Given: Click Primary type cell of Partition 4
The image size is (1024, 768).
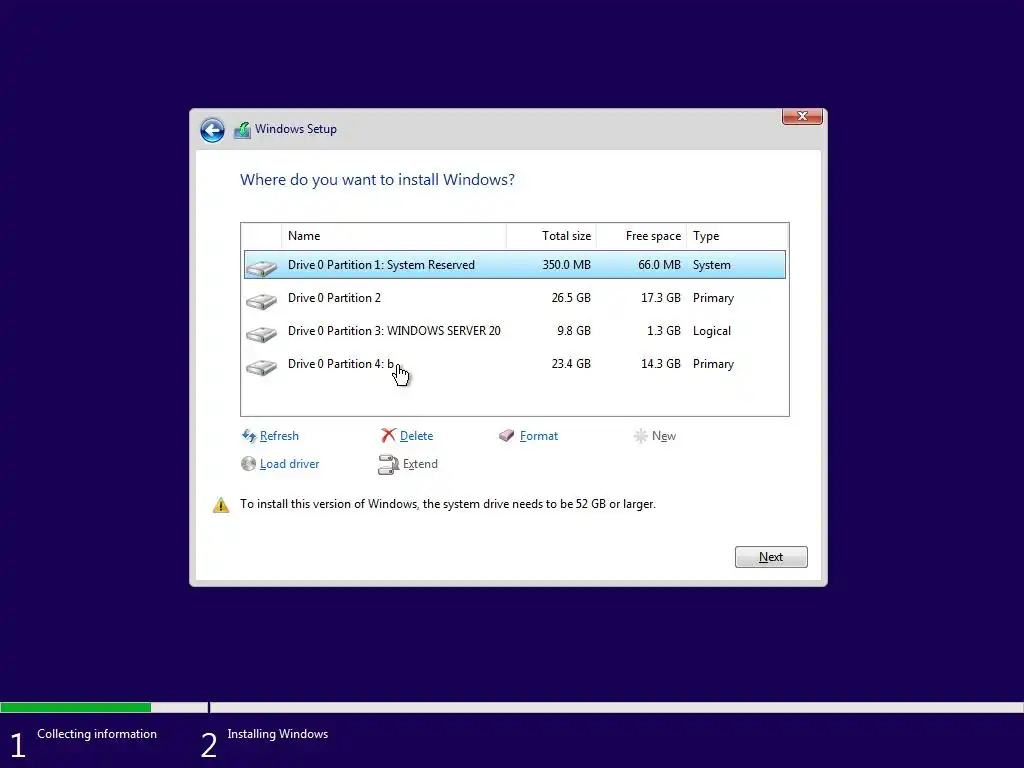Looking at the screenshot, I should tap(713, 364).
